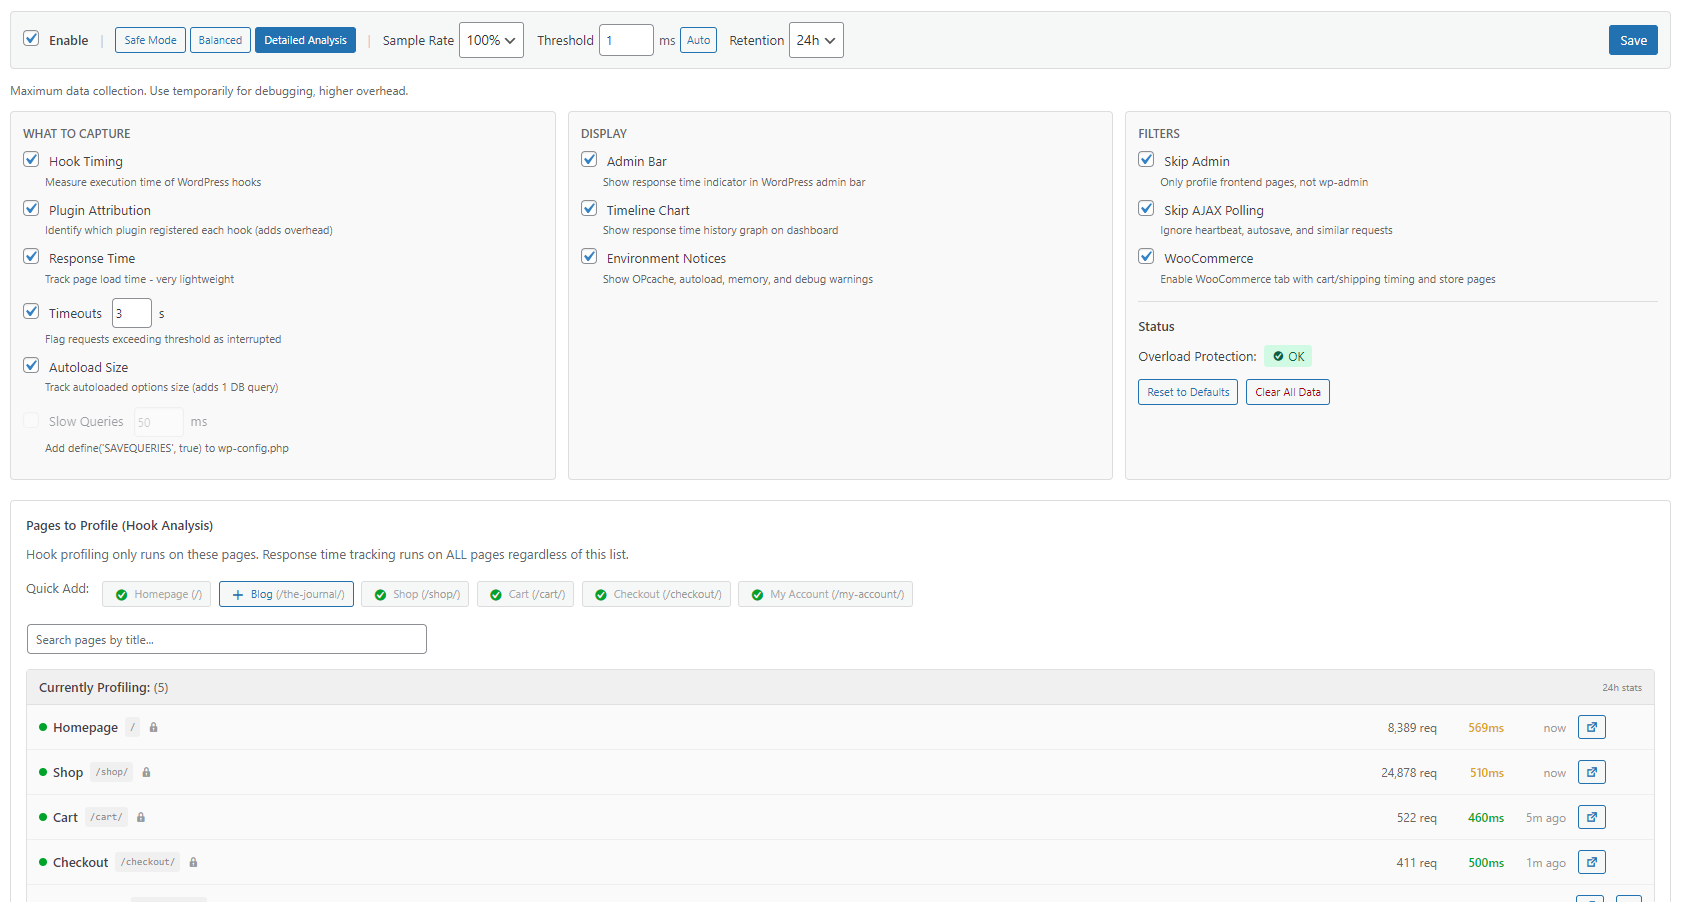This screenshot has width=1682, height=902.
Task: Click the lock icon beside Homepage
Action: pos(153,727)
